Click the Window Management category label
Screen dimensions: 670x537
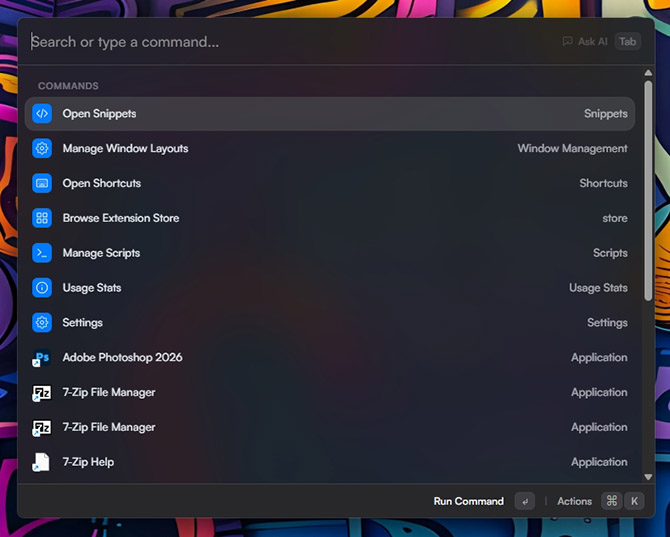[573, 148]
